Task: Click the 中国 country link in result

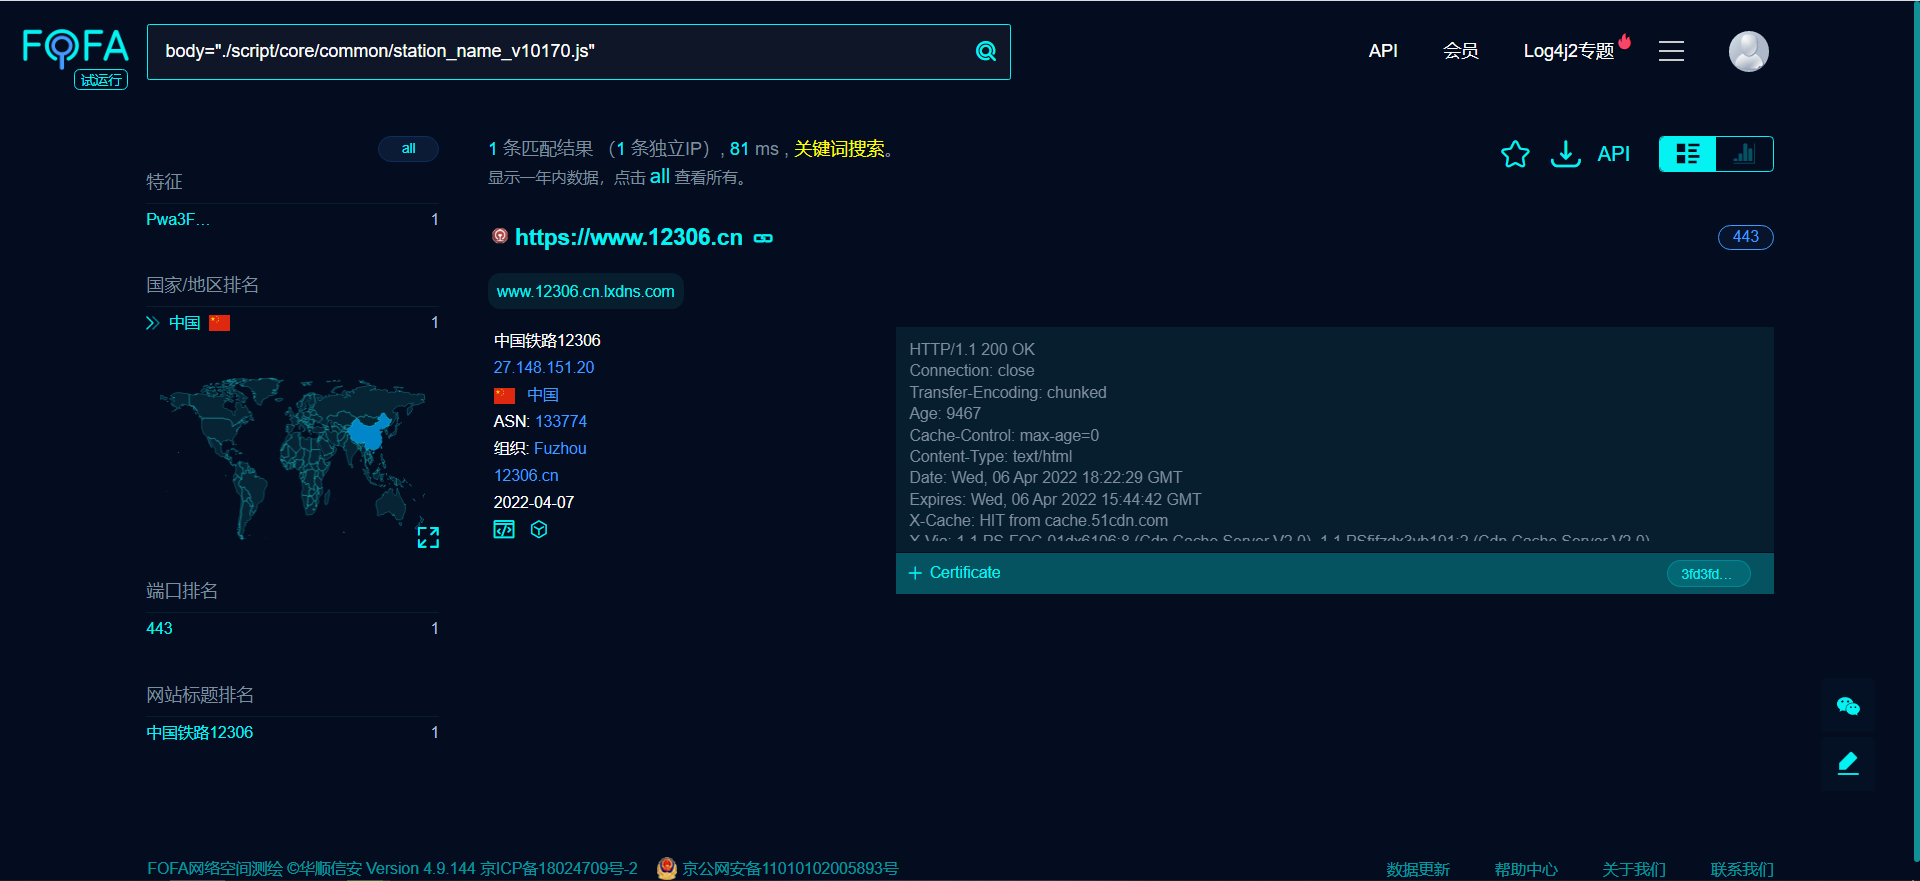Action: pos(542,395)
